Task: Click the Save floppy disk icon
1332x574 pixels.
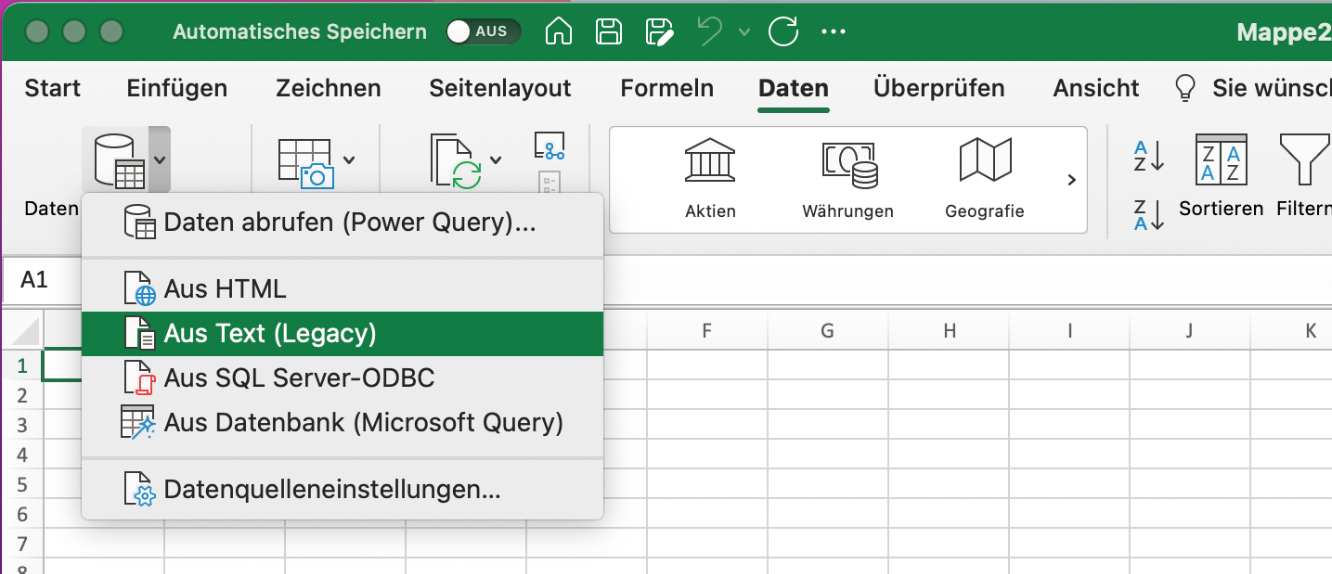Action: pos(609,31)
